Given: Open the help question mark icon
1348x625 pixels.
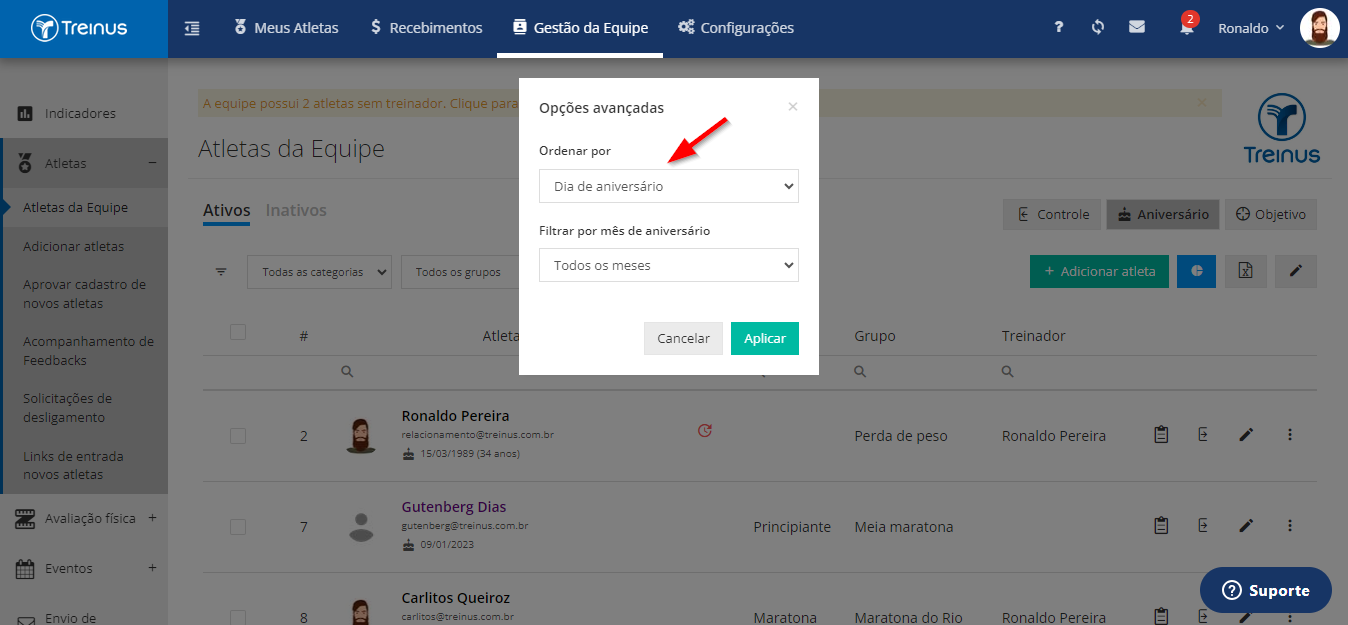Looking at the screenshot, I should [1059, 28].
